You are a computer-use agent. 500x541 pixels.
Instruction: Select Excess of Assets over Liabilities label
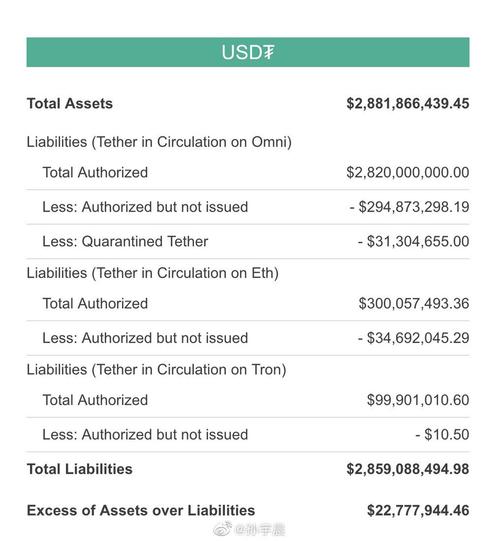(141, 511)
